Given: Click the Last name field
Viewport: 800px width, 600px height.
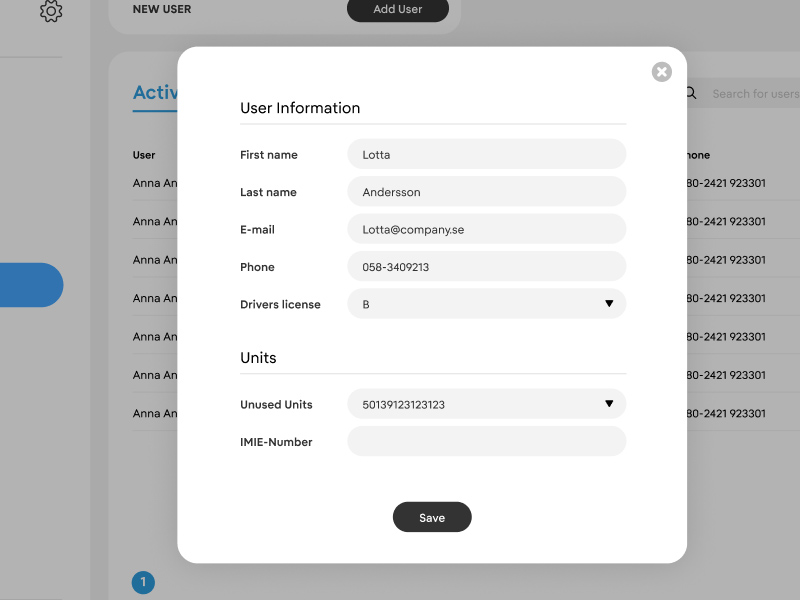Looking at the screenshot, I should click(x=486, y=192).
